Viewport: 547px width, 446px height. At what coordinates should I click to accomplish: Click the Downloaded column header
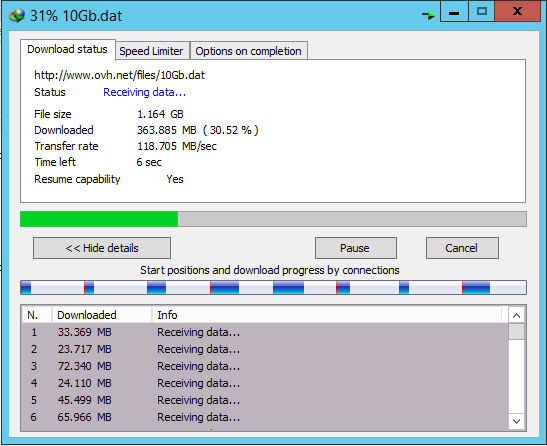click(102, 315)
